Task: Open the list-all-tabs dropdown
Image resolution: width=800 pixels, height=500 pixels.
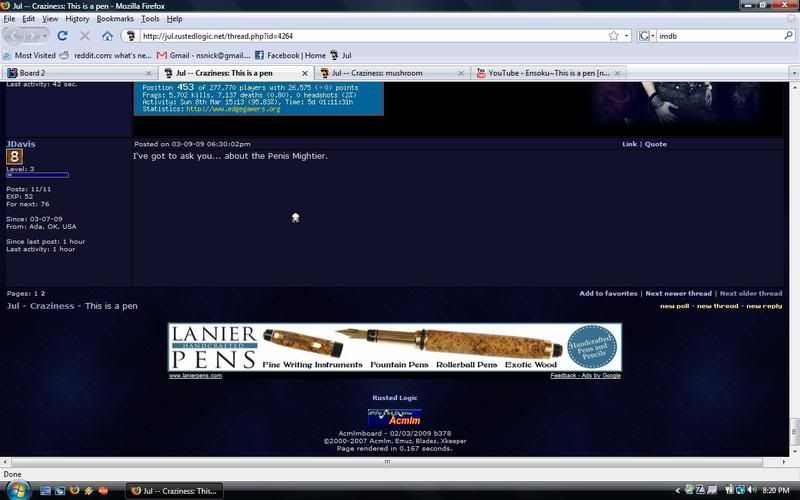Action: pyautogui.click(x=794, y=73)
